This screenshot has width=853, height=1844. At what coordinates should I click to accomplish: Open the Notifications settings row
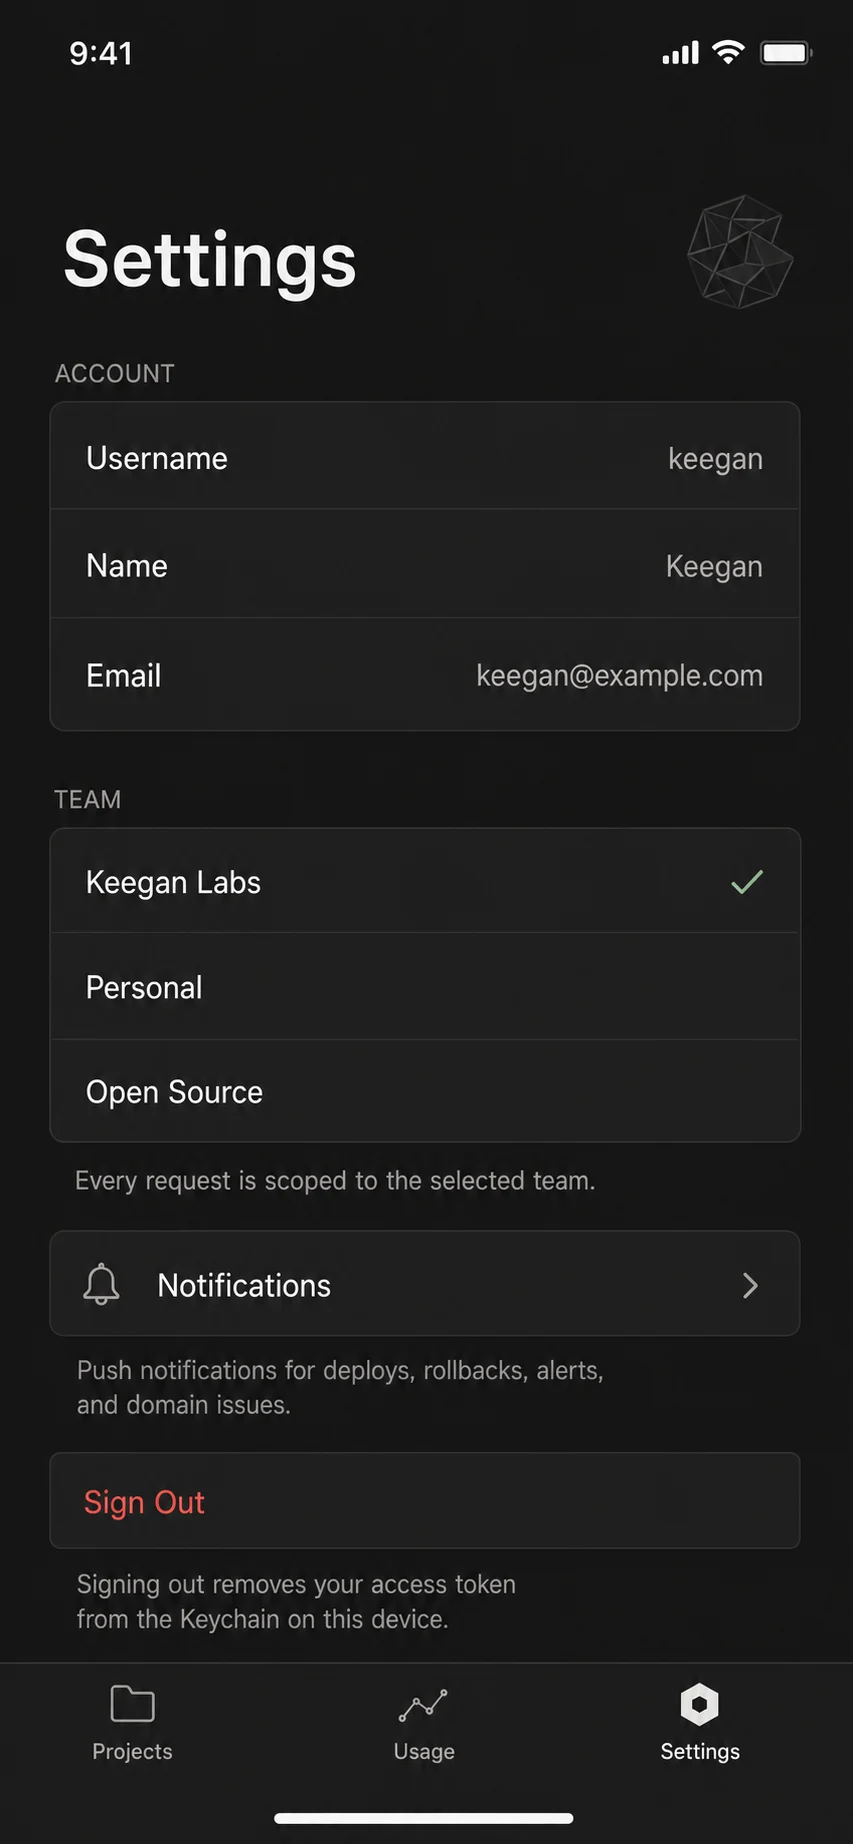[425, 1283]
